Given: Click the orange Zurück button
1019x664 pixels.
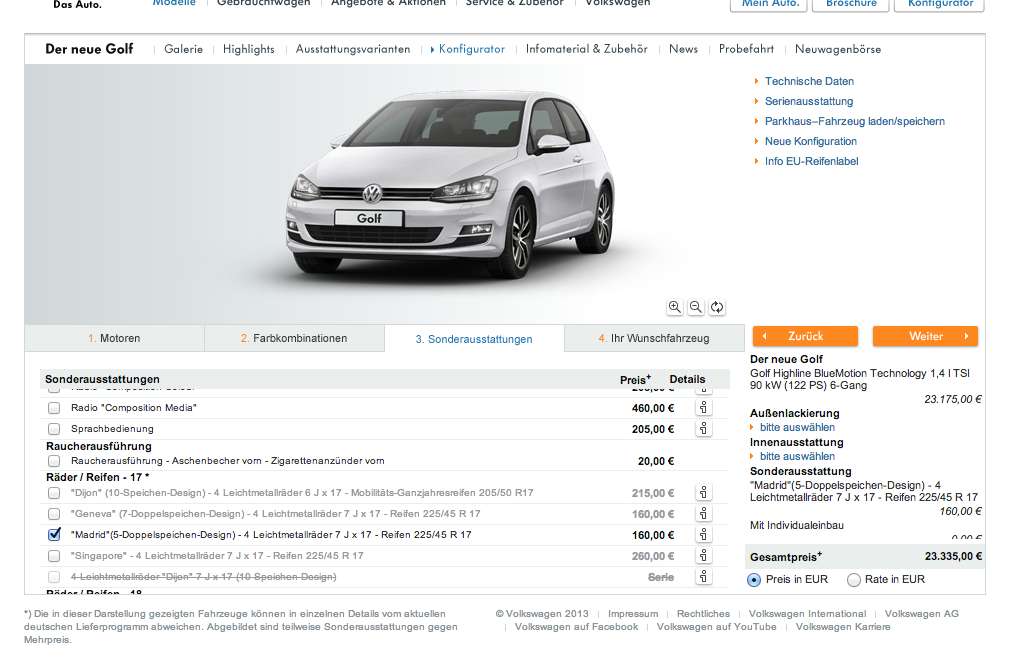Looking at the screenshot, I should [805, 337].
